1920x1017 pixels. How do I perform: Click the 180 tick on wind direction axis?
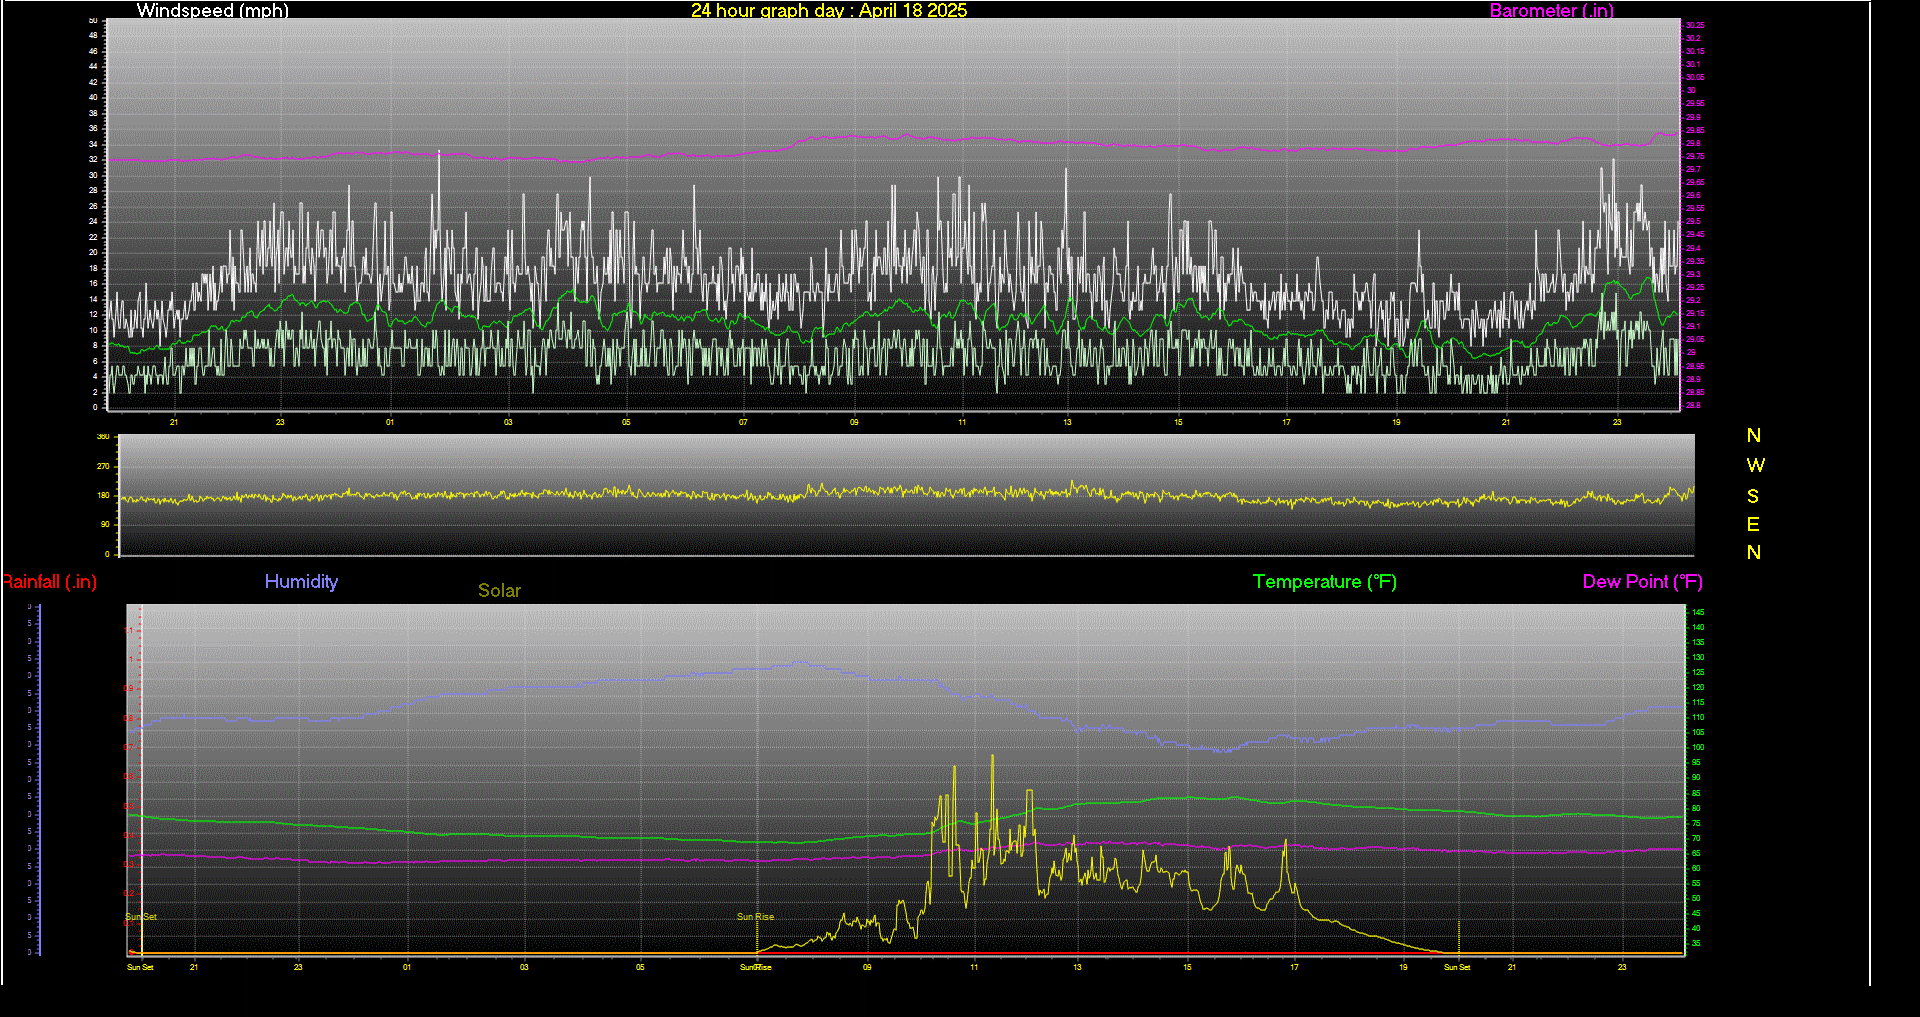tap(103, 496)
